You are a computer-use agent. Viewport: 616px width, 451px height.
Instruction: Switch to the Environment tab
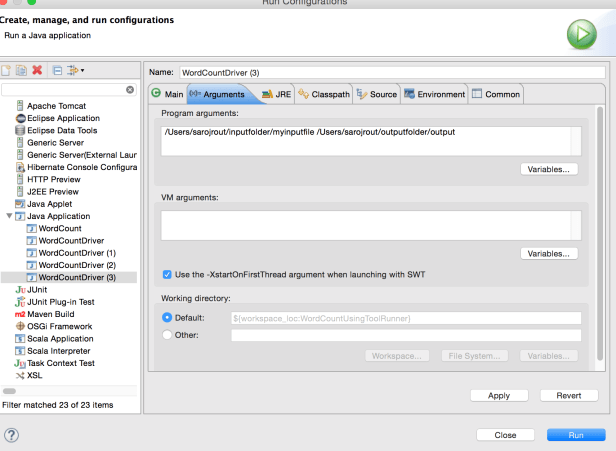tap(434, 94)
